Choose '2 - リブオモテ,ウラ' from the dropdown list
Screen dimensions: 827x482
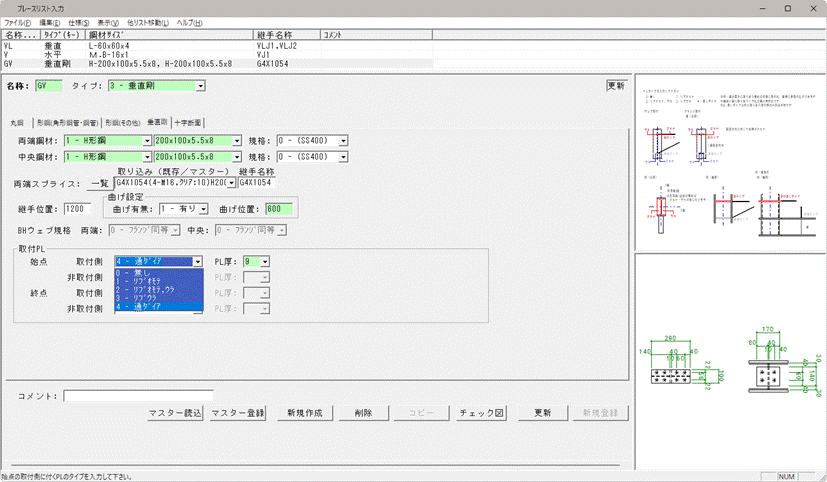158,288
